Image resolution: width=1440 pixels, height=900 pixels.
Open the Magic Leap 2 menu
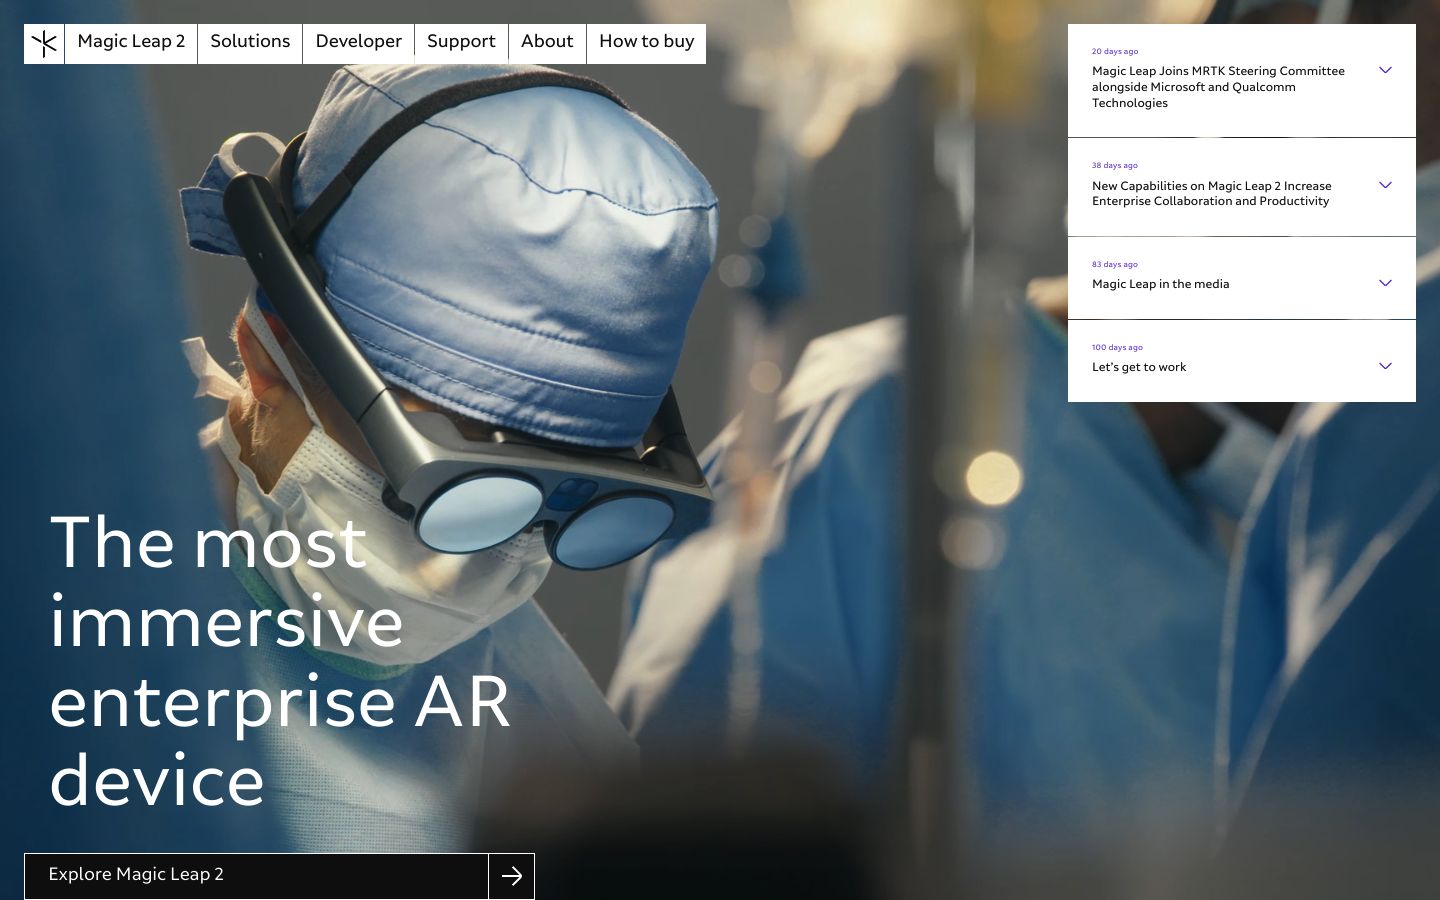(131, 43)
